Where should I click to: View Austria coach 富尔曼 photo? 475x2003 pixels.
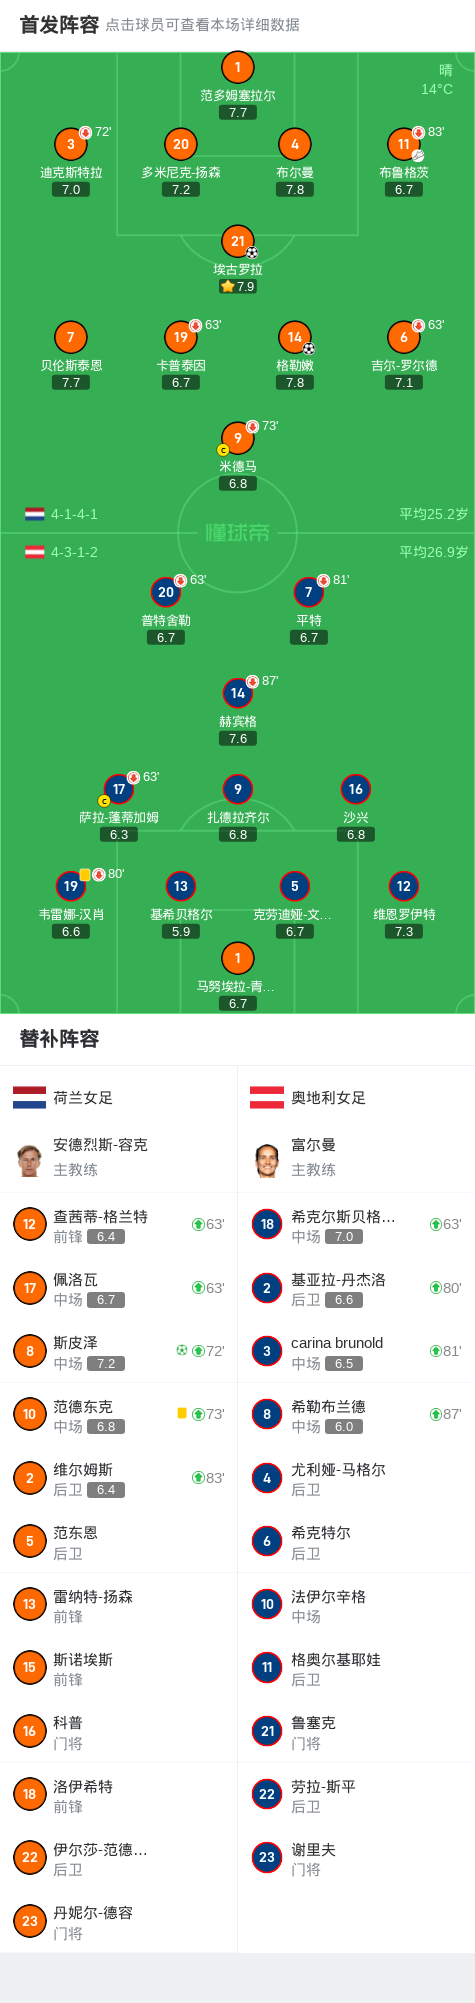point(266,1159)
